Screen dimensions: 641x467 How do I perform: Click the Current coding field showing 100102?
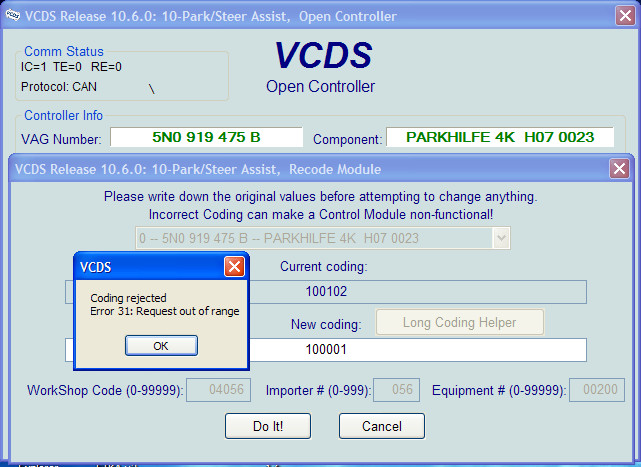click(326, 292)
